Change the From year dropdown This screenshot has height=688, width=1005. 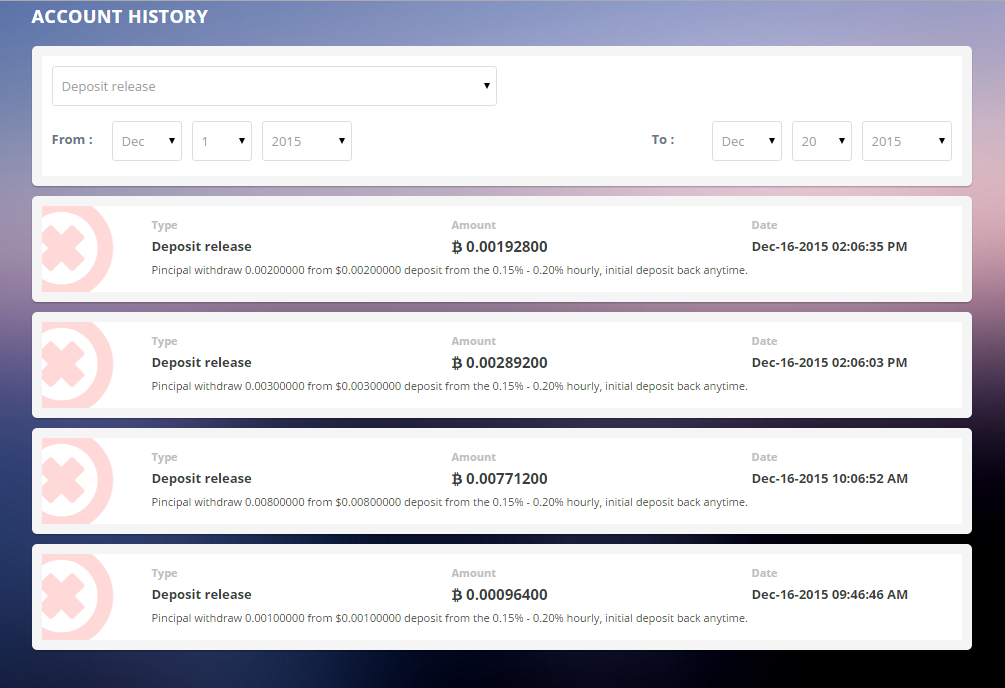pyautogui.click(x=307, y=141)
